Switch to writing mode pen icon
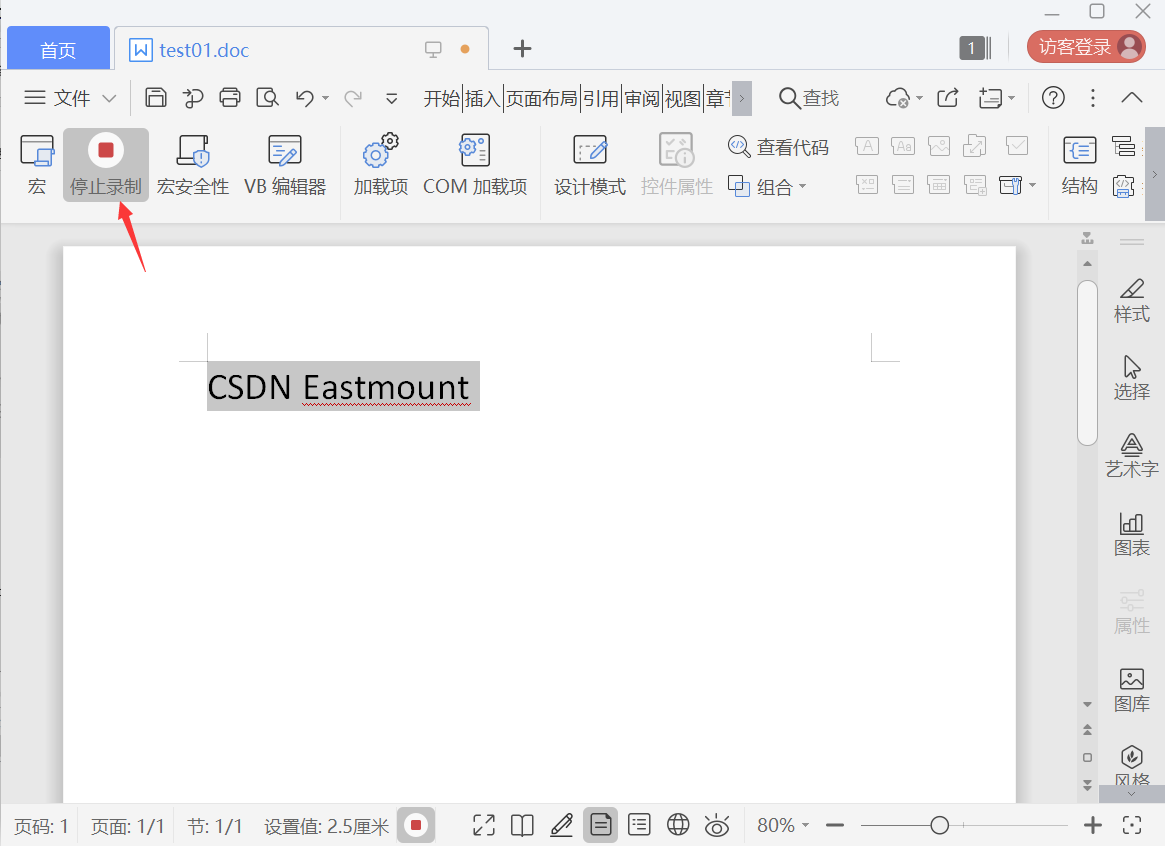 562,825
